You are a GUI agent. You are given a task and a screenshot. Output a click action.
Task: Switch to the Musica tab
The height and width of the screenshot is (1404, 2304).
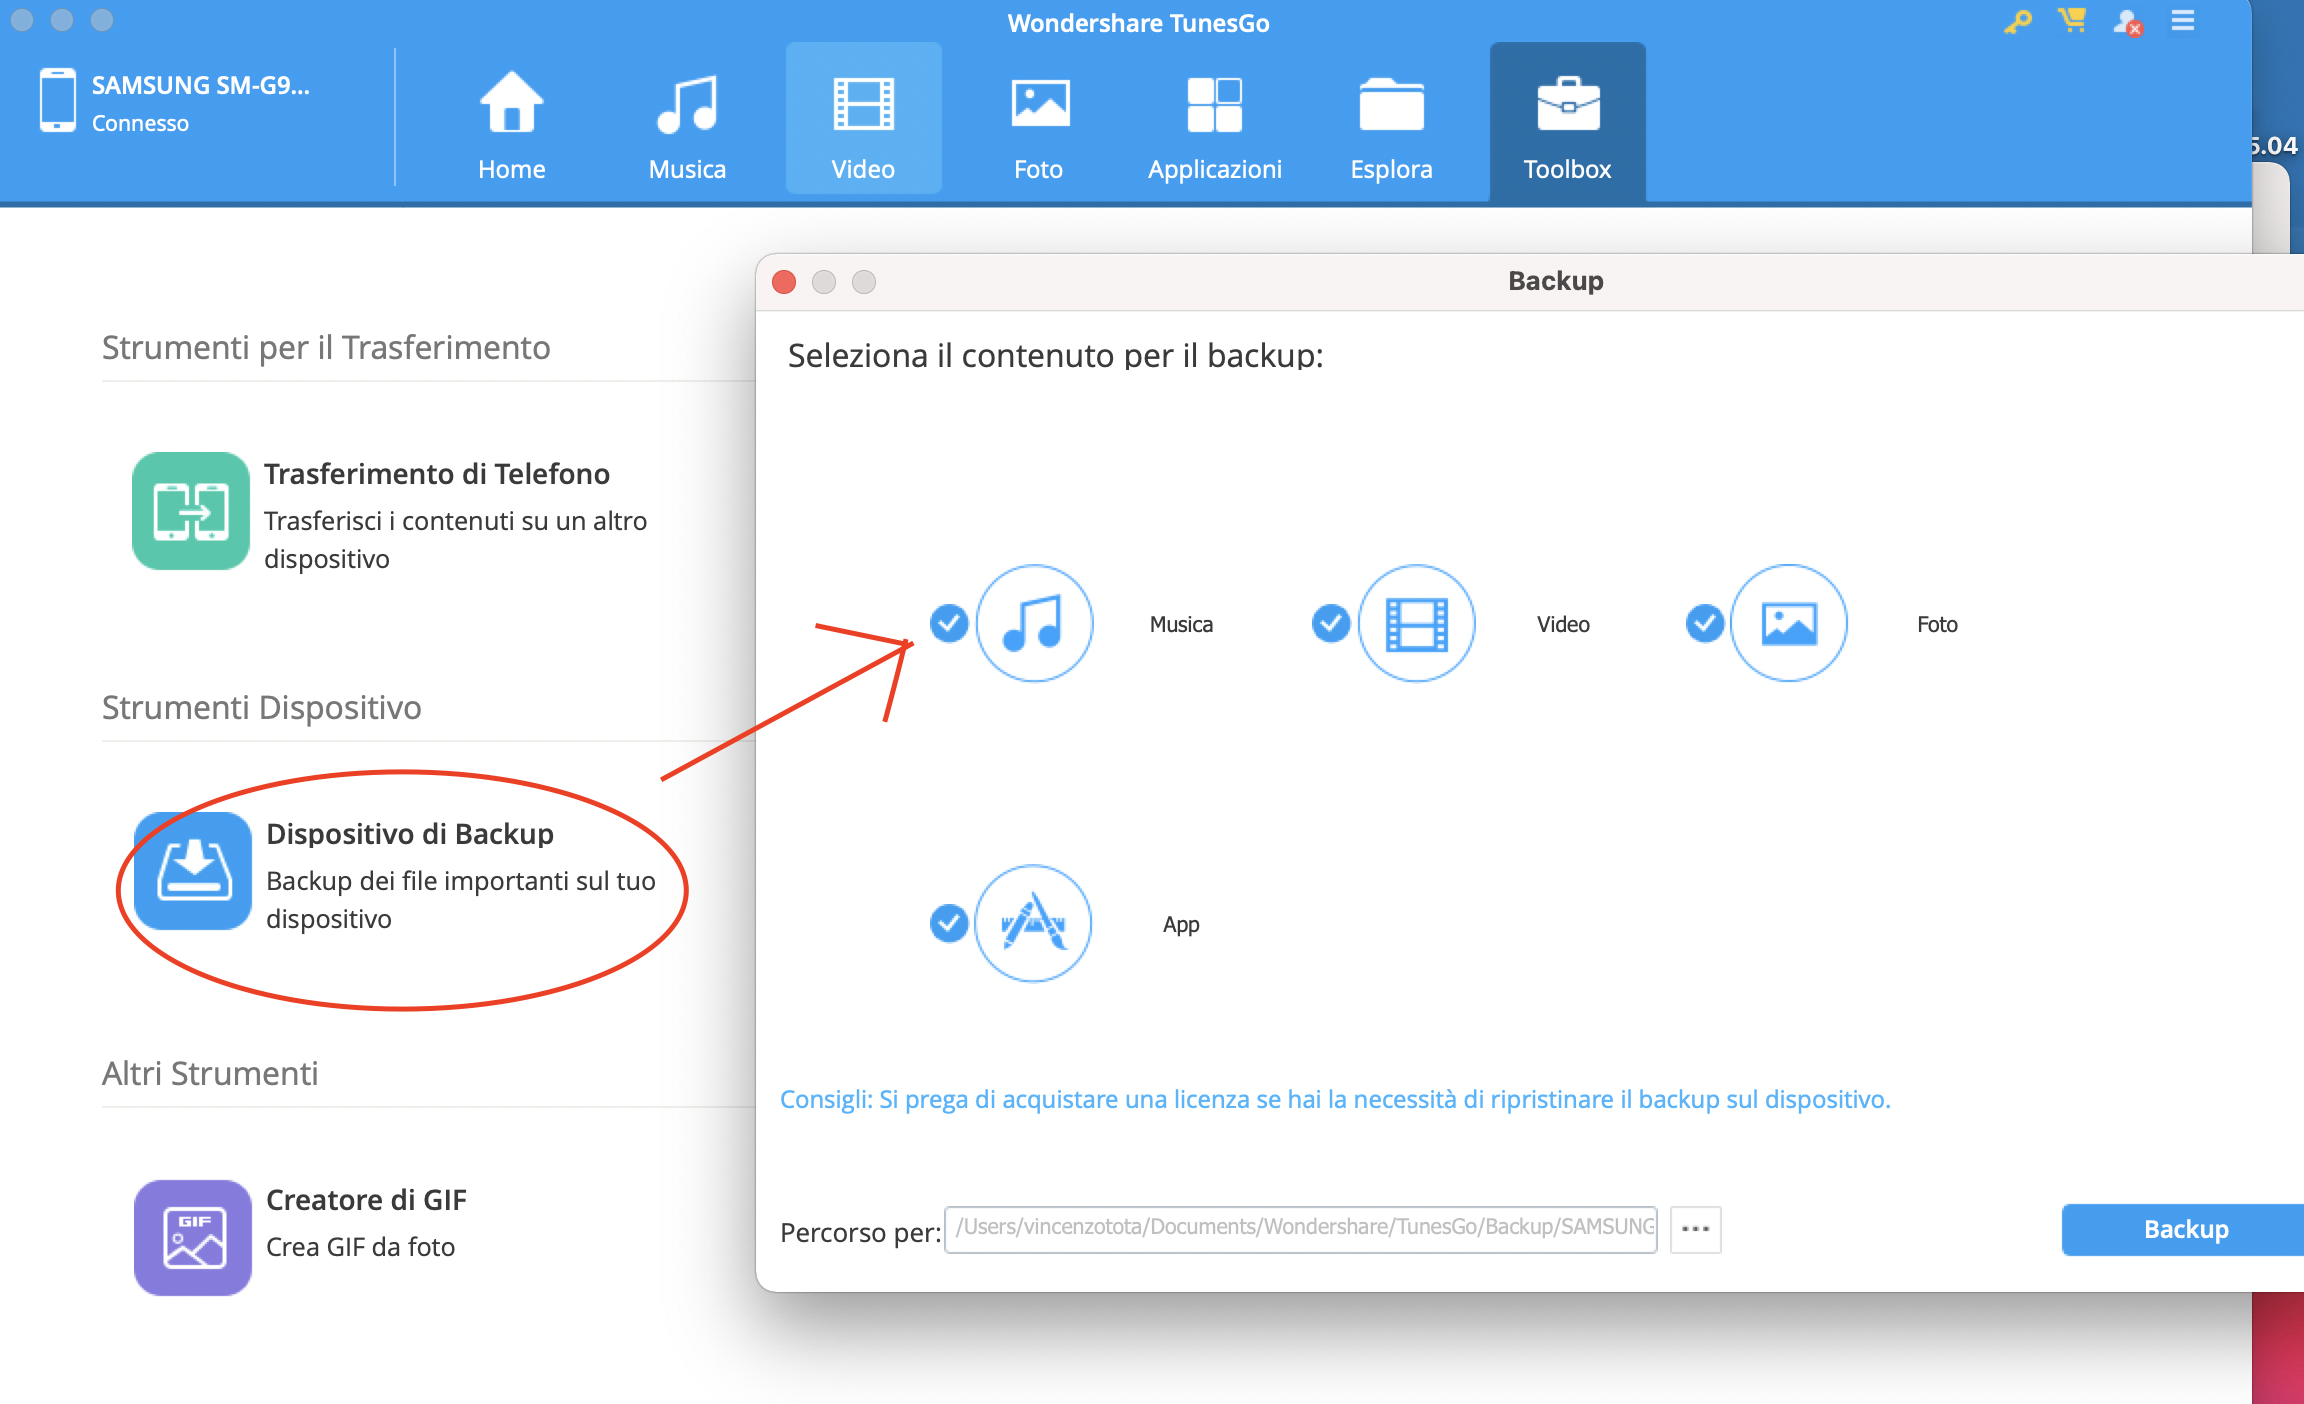tap(687, 125)
